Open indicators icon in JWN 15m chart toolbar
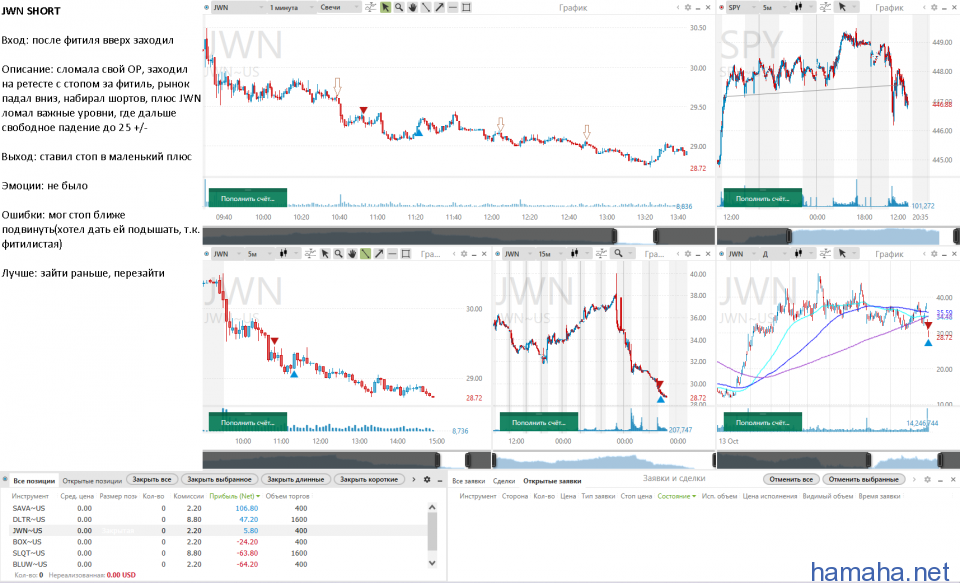960x583 pixels. tap(602, 254)
